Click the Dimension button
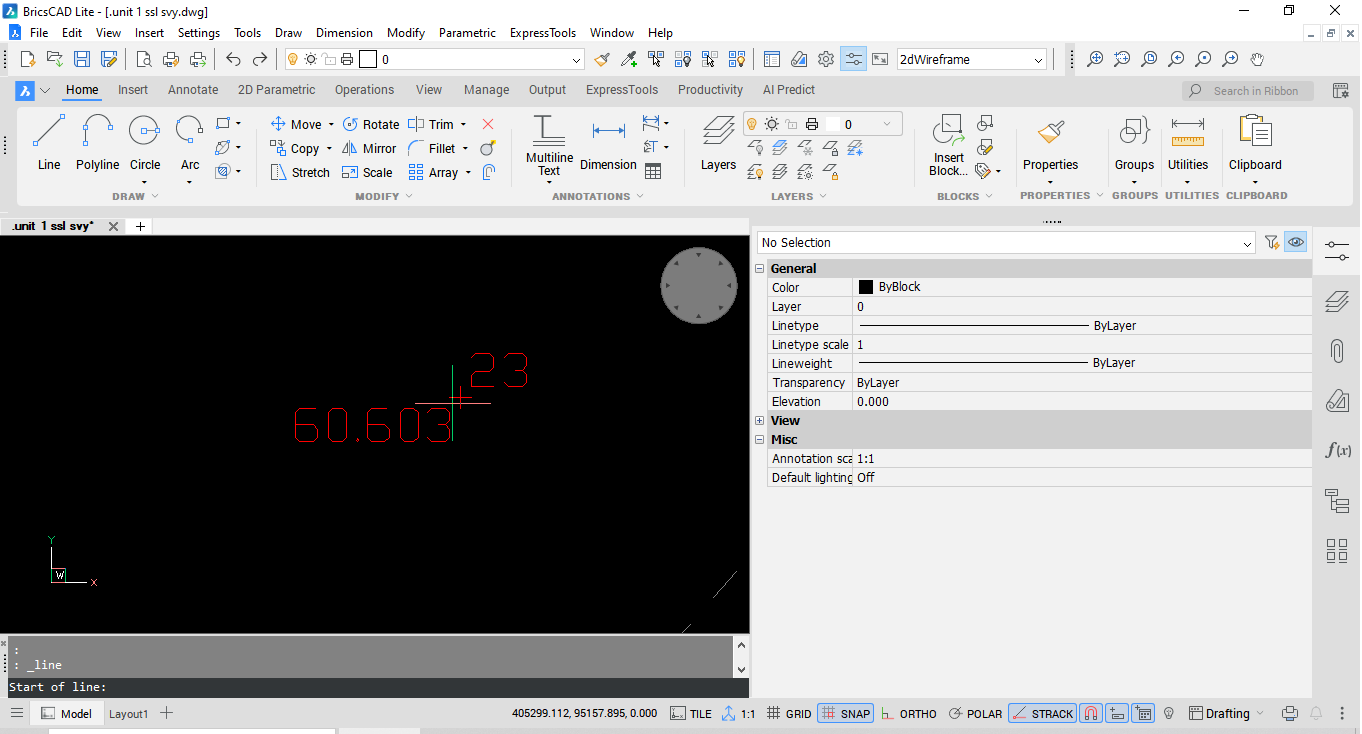The width and height of the screenshot is (1362, 734). click(608, 145)
